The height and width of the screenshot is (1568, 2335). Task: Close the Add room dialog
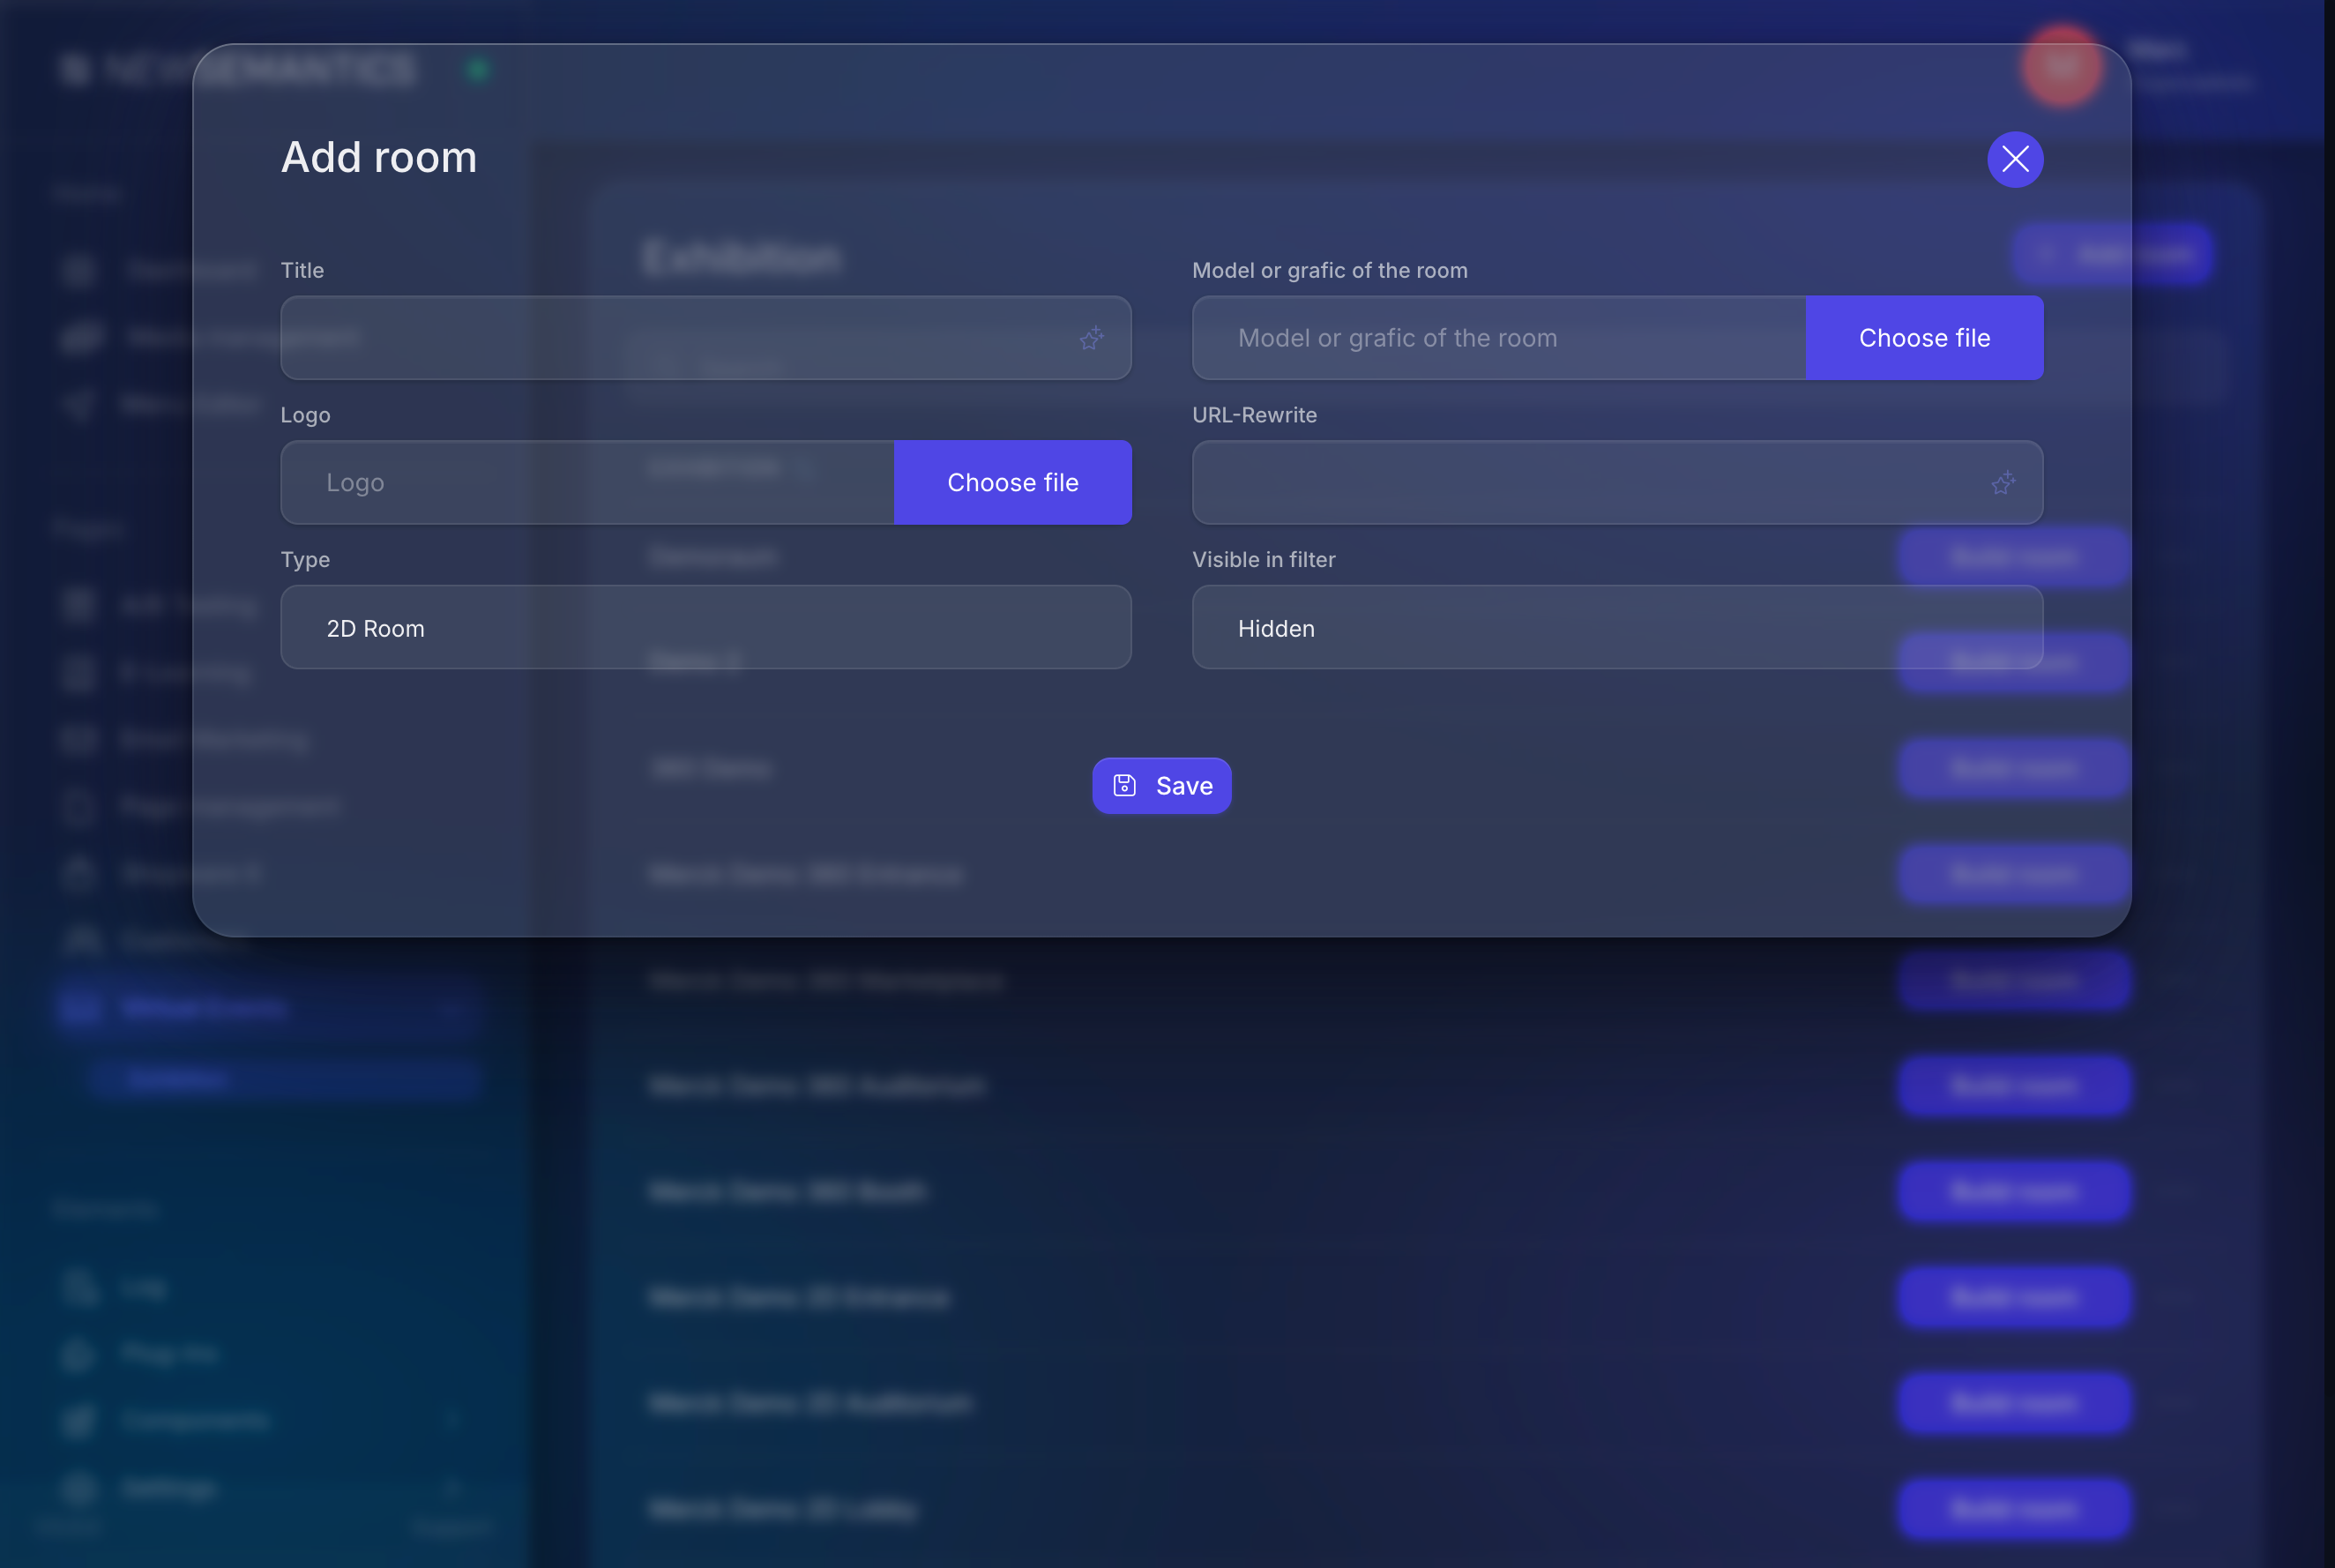[2015, 159]
